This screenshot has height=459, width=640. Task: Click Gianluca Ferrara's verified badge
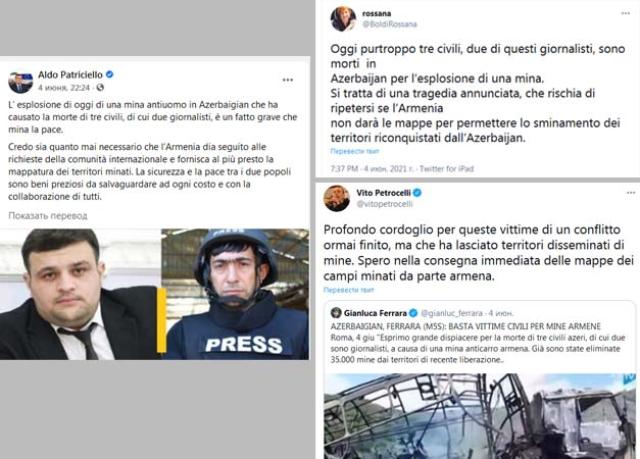[x=413, y=313]
